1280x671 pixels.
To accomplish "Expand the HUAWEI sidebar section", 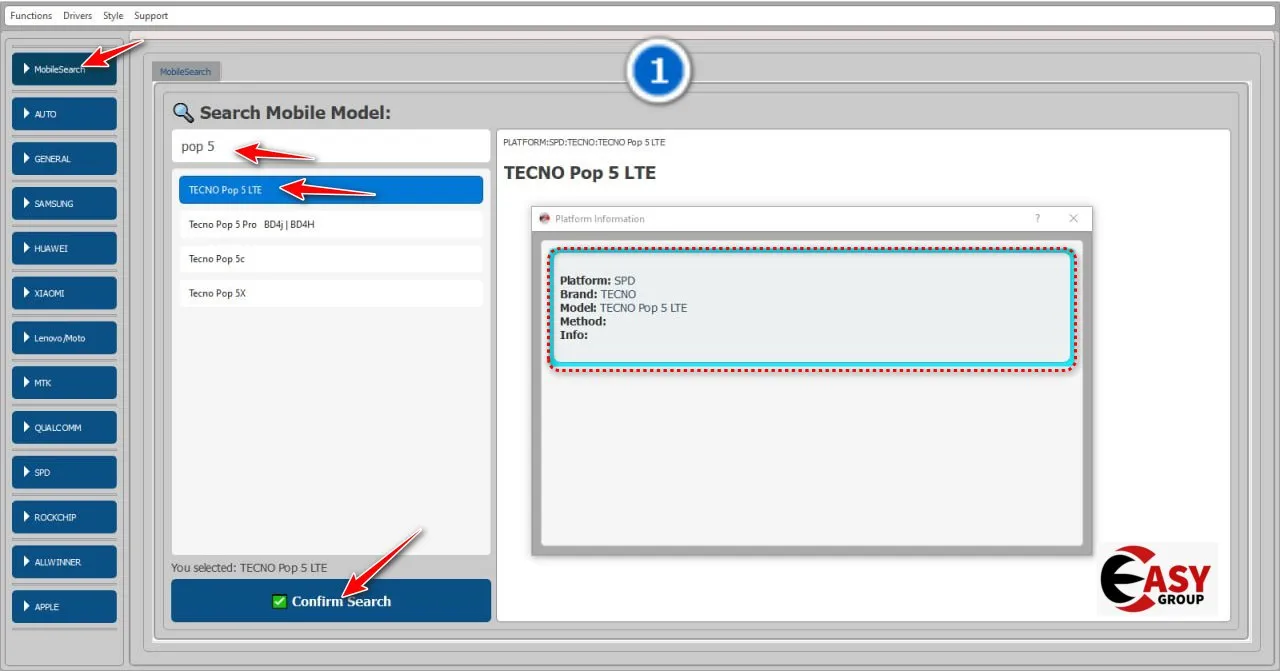I will pyautogui.click(x=64, y=248).
